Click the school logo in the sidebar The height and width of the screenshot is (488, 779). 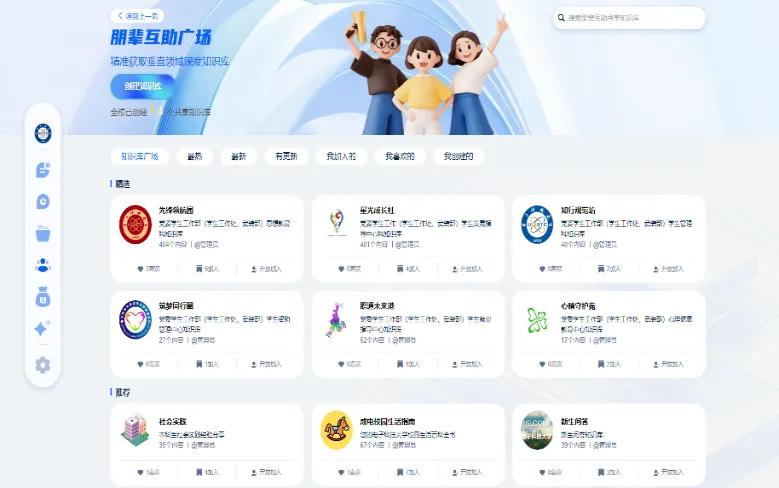[43, 133]
